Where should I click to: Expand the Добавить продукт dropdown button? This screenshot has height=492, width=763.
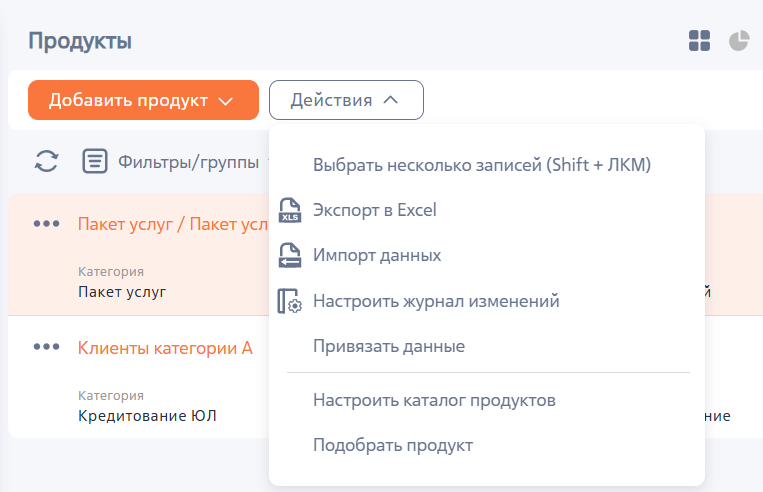pos(143,100)
